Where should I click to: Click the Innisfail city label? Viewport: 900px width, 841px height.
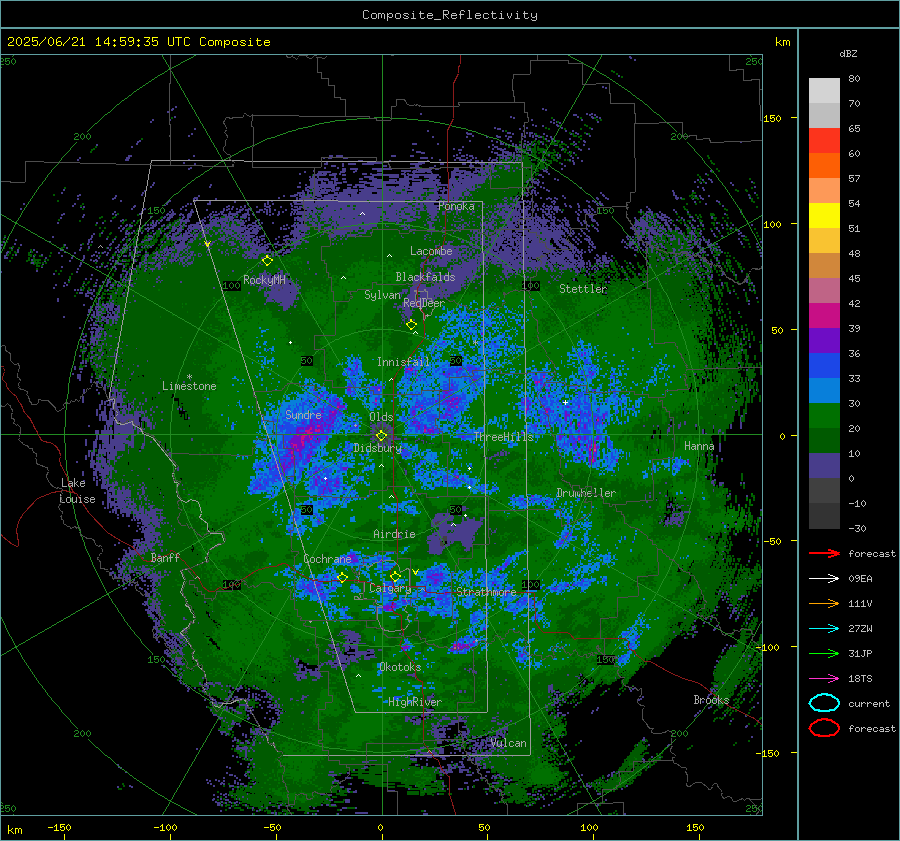403,362
